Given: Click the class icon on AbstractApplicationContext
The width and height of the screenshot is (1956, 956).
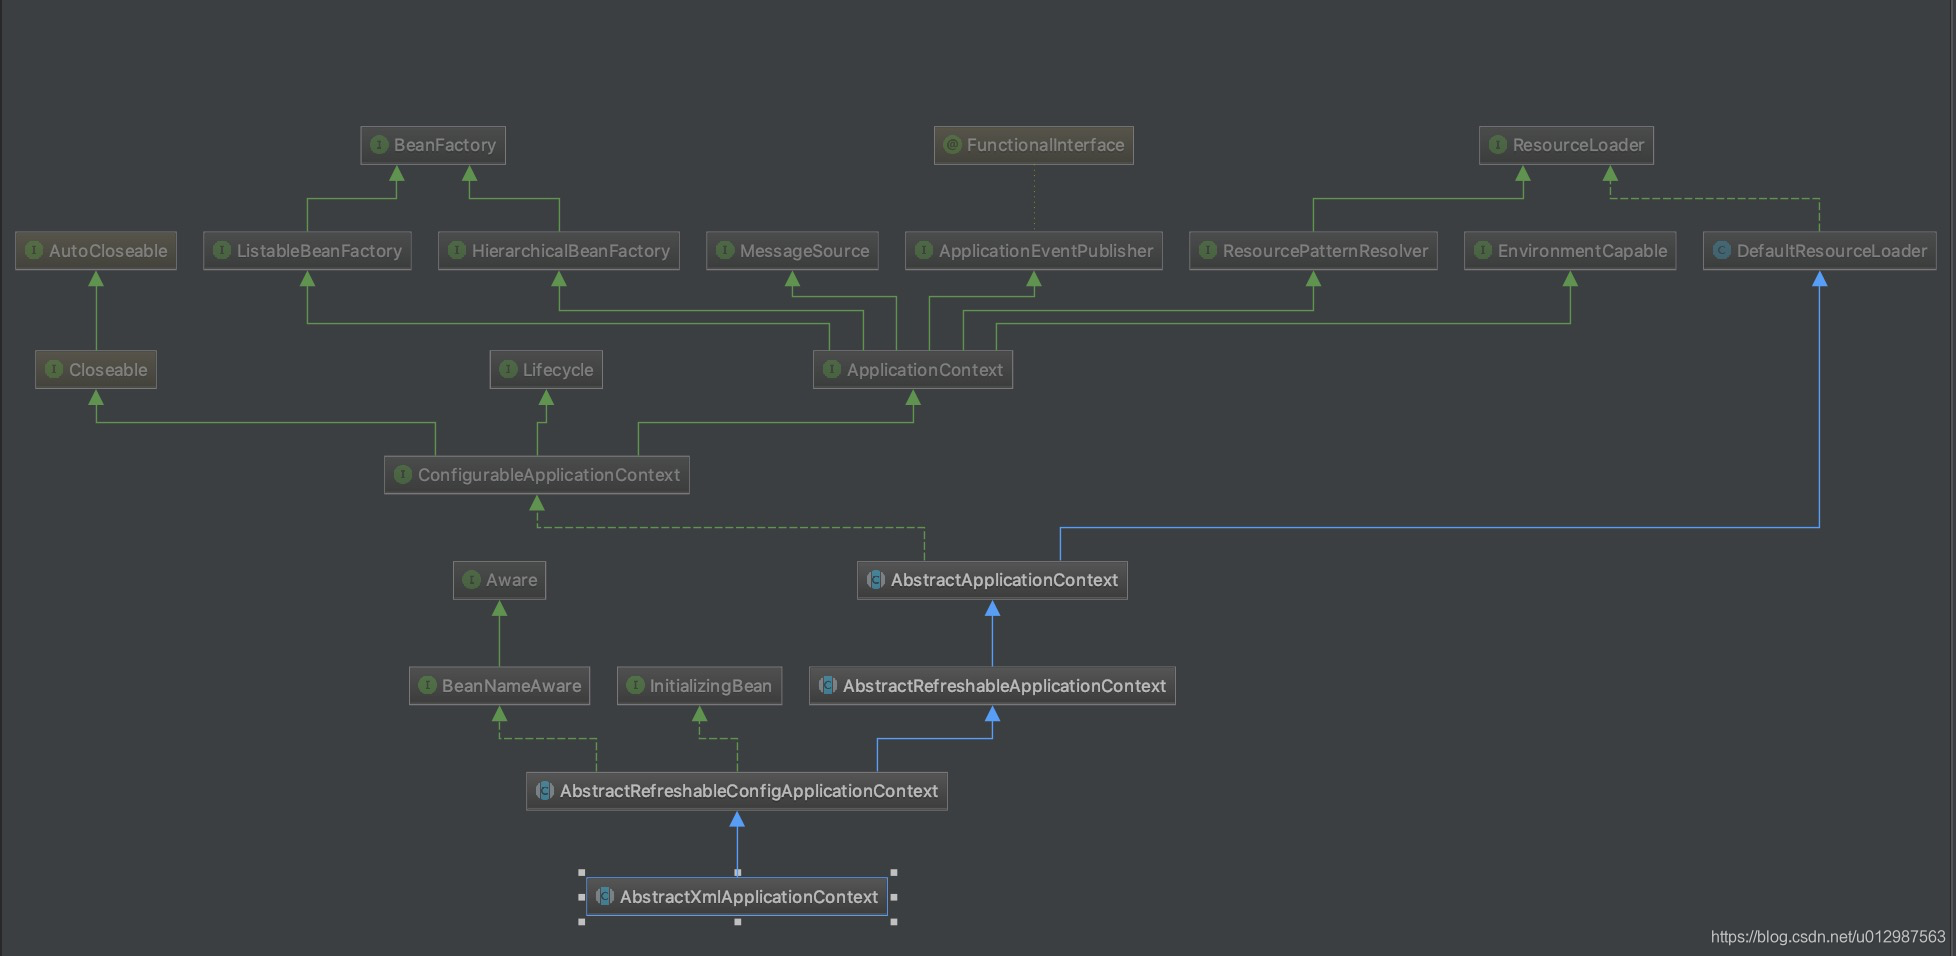Looking at the screenshot, I should (x=876, y=580).
